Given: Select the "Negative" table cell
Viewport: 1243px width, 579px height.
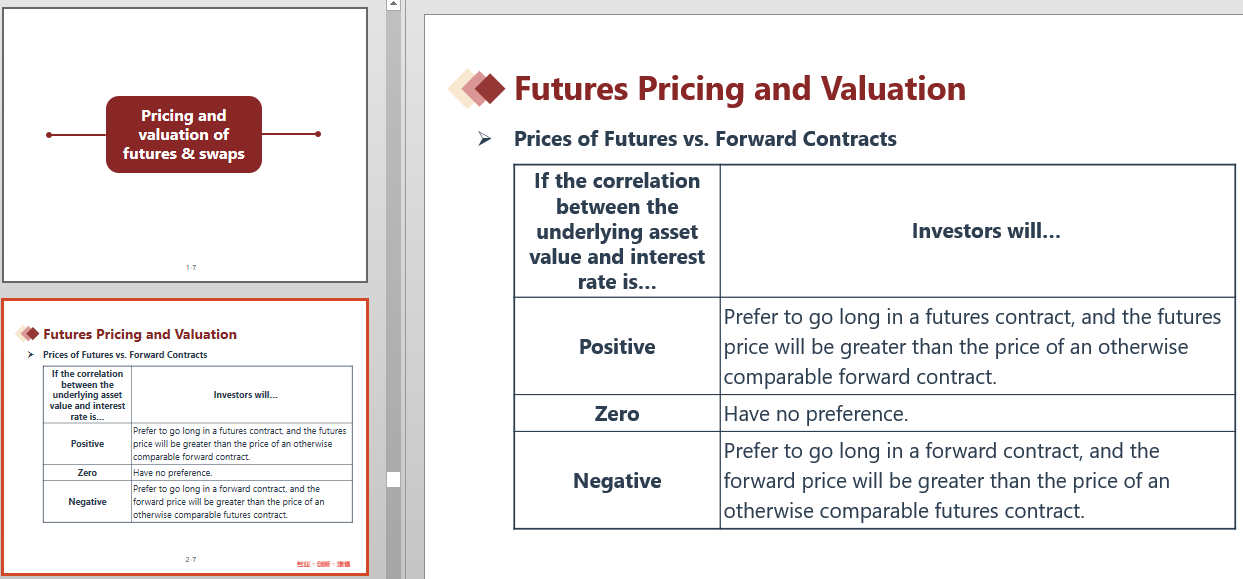Looking at the screenshot, I should click(x=617, y=481).
